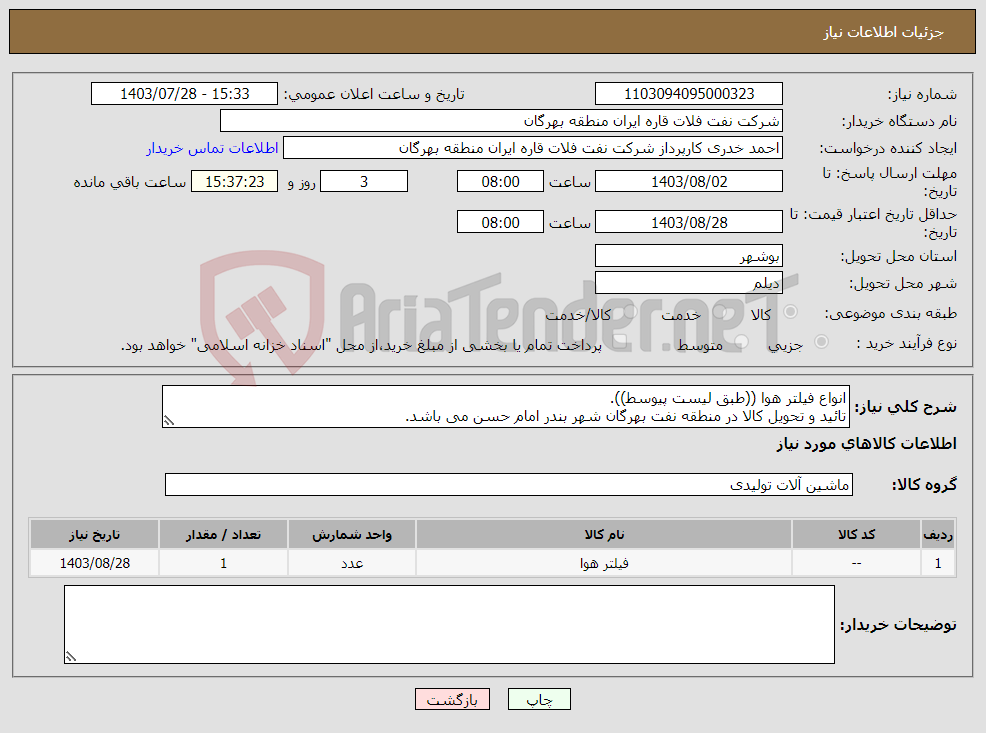Click the table date cell 1403/08/28
This screenshot has width=986, height=733.
(94, 563)
